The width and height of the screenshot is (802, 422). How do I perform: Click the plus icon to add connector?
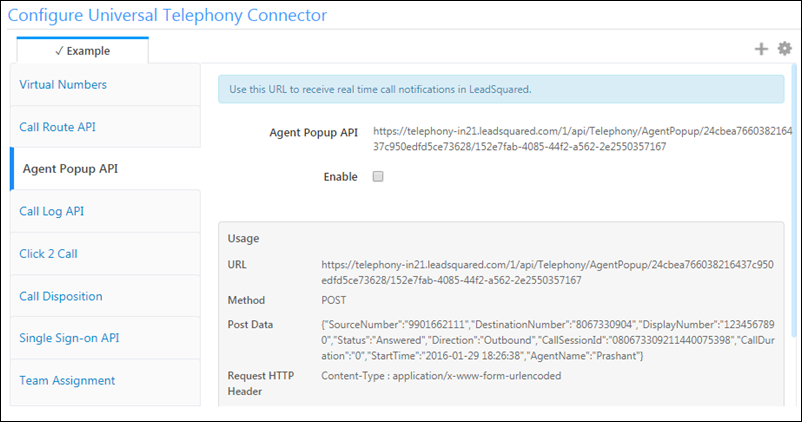[761, 49]
